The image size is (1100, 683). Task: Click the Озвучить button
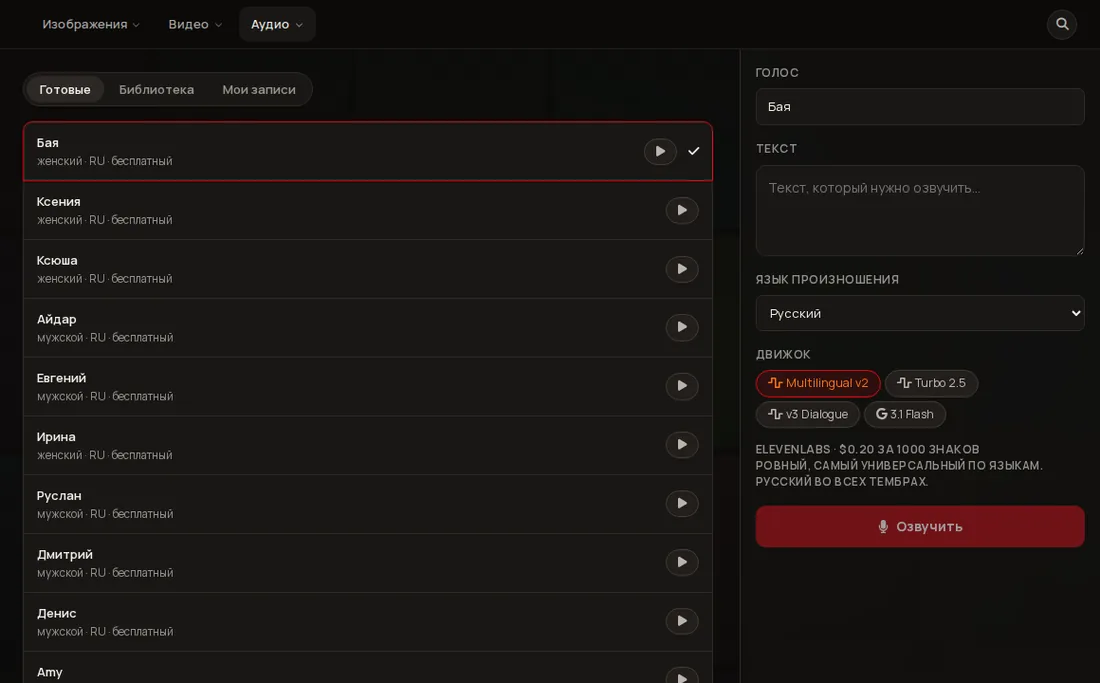920,527
